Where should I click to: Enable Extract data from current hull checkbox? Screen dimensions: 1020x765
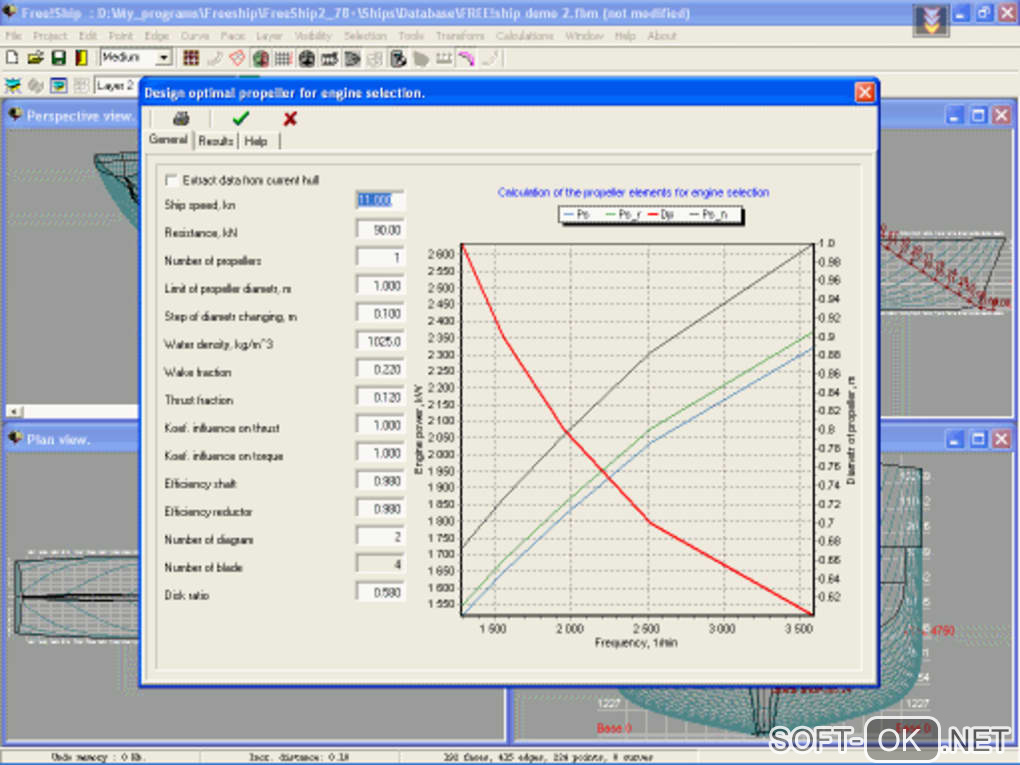pyautogui.click(x=172, y=180)
